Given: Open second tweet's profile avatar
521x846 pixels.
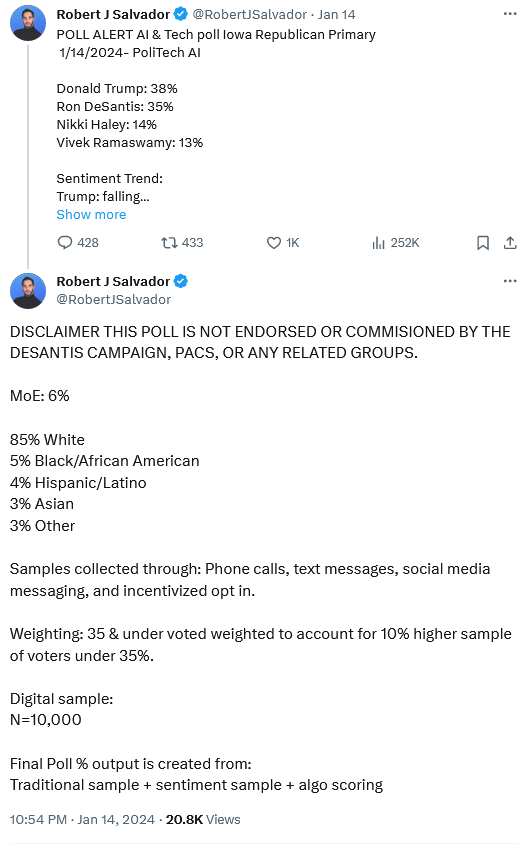Looking at the screenshot, I should 28,291.
